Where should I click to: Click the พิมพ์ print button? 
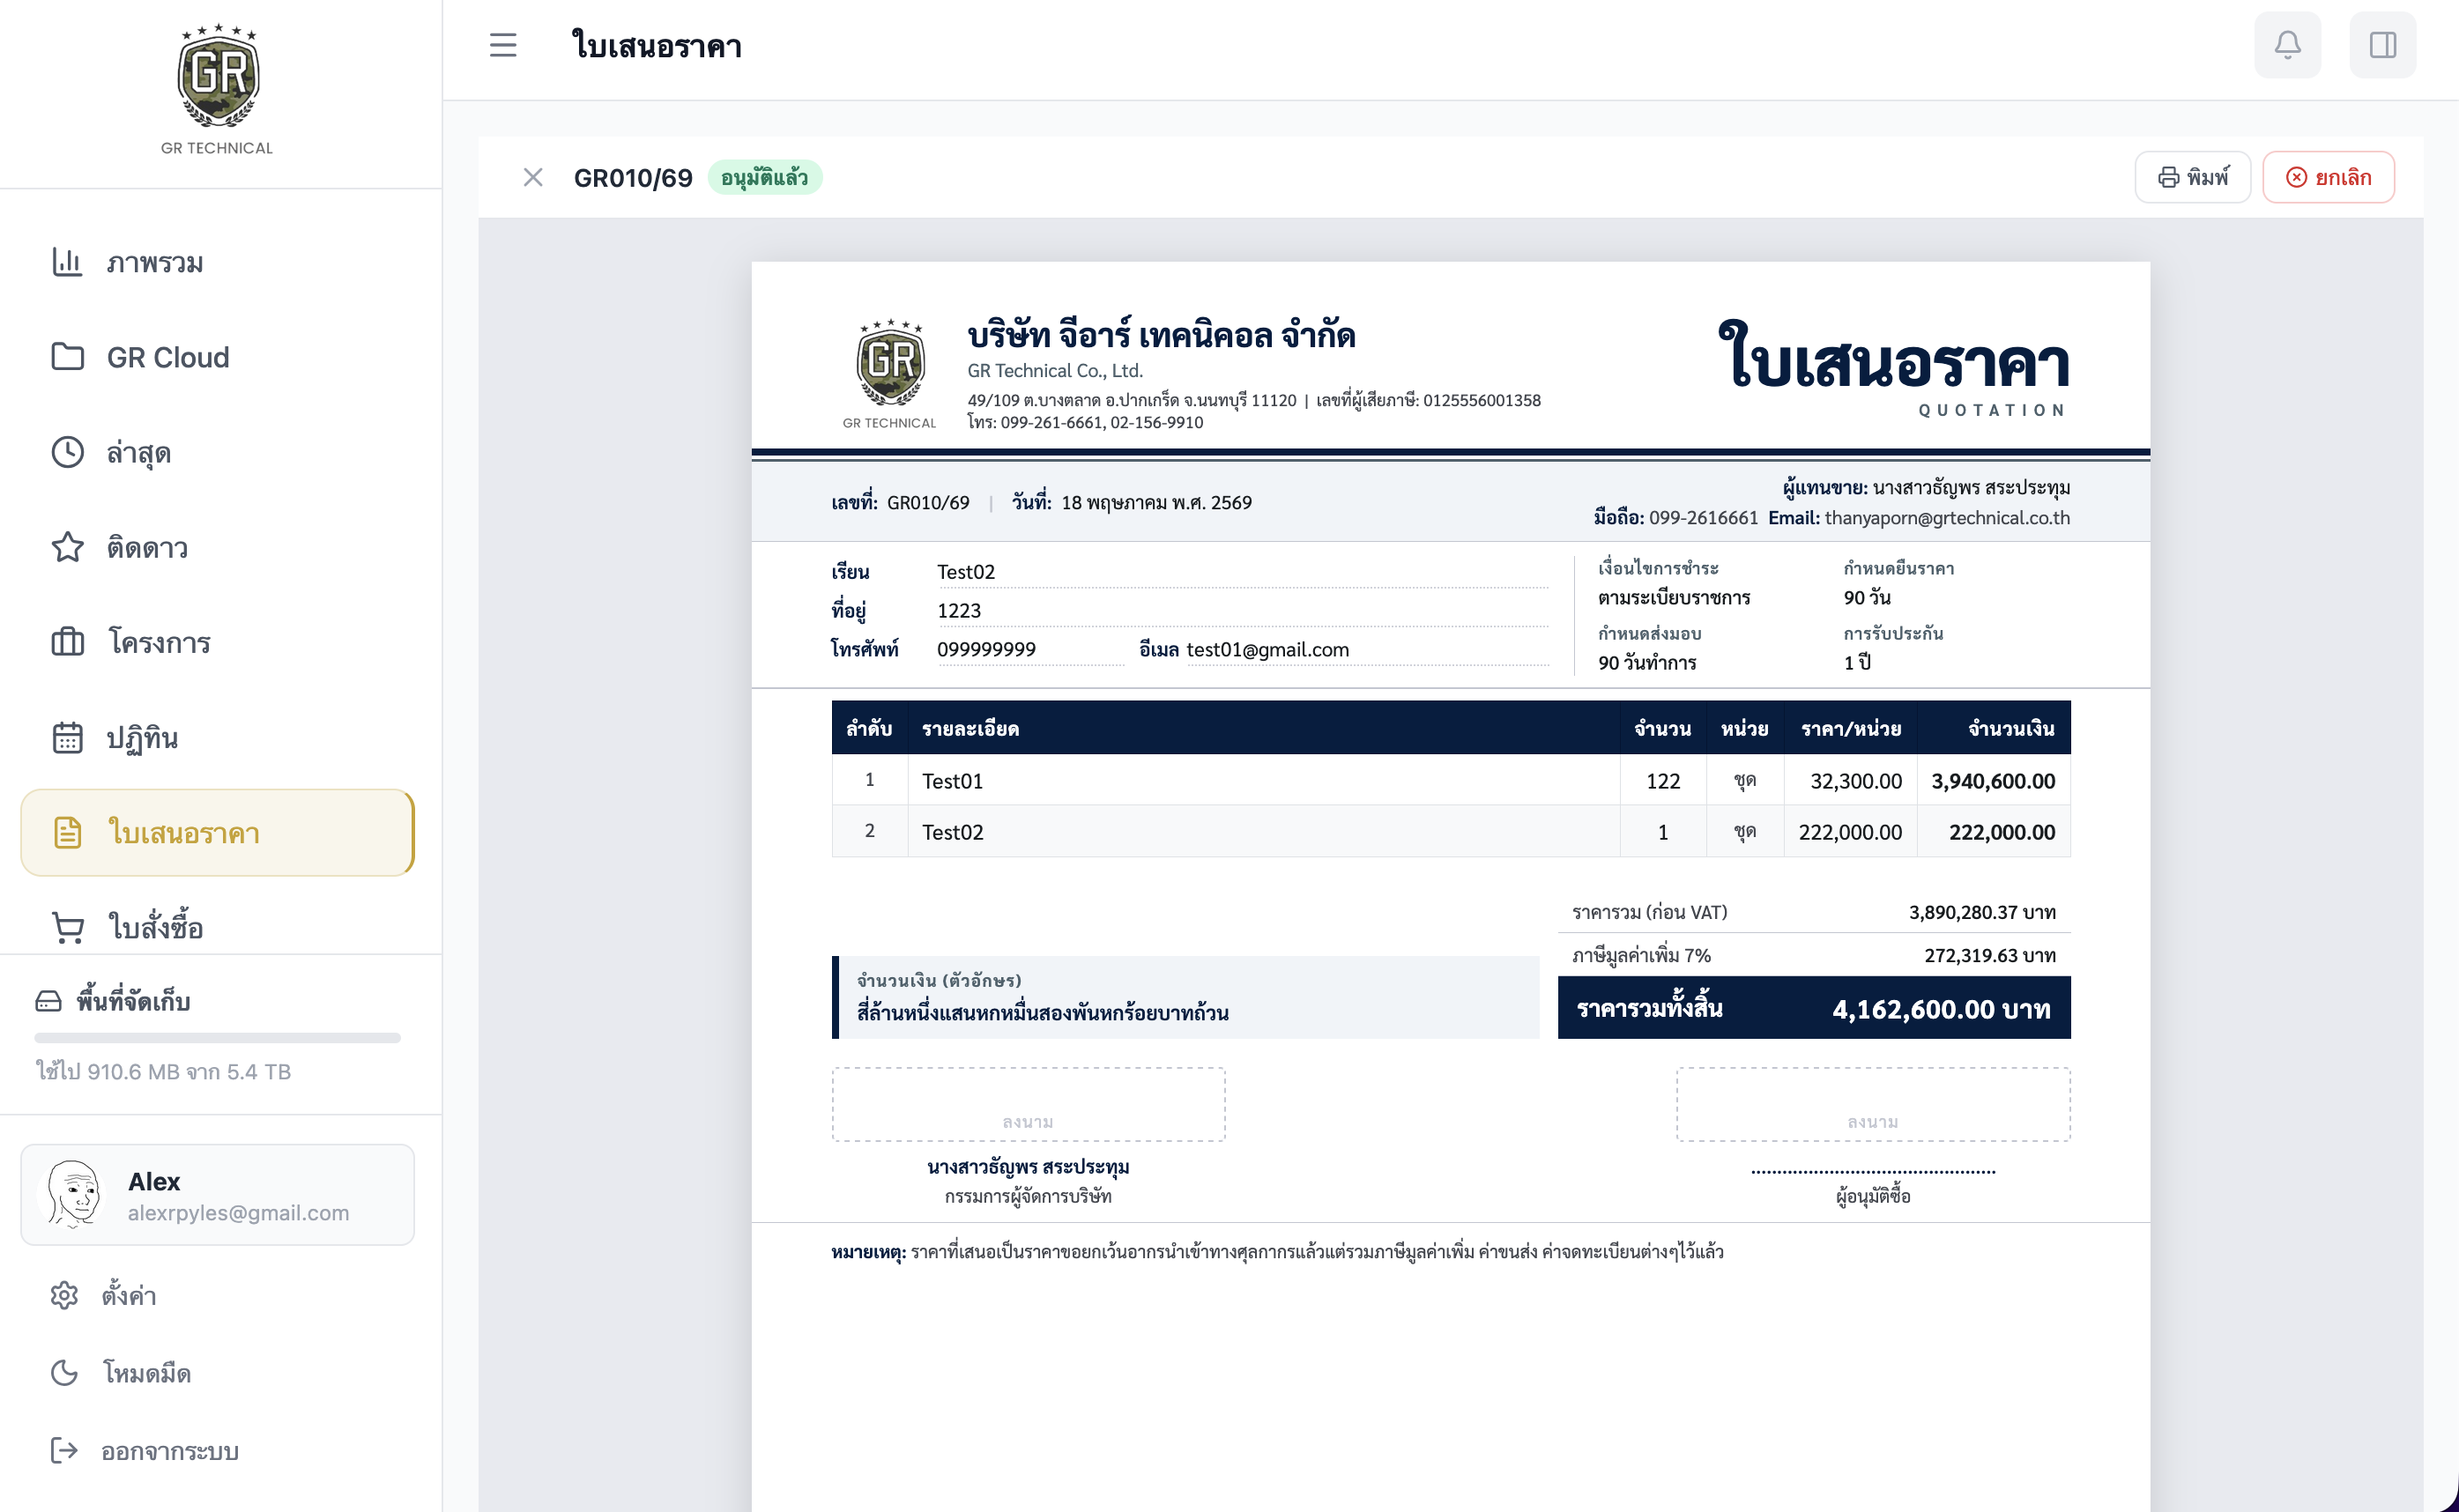2193,178
